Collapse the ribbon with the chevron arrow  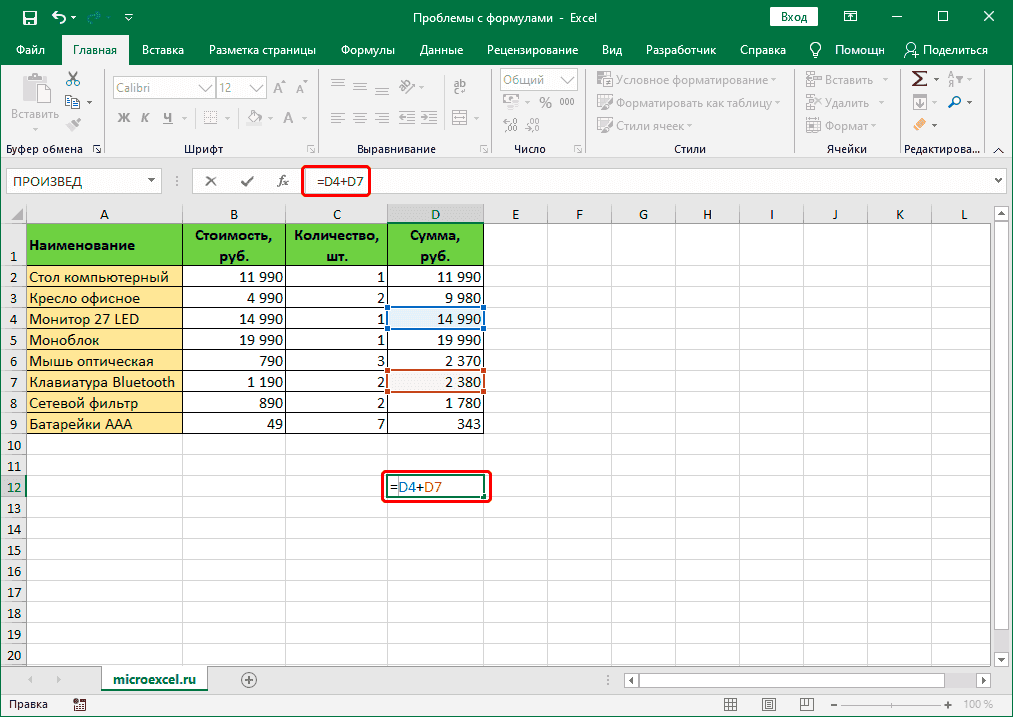coord(998,148)
